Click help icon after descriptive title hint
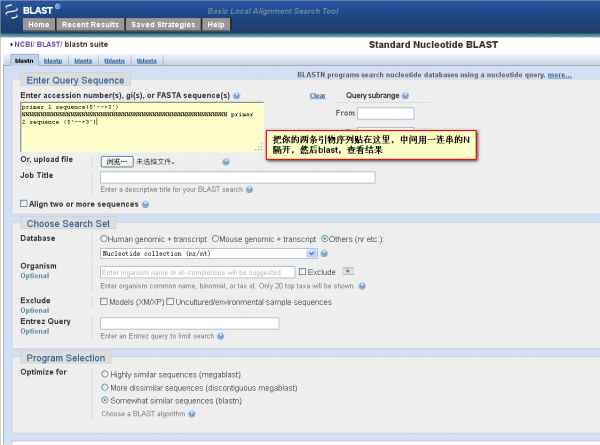The height and width of the screenshot is (445, 600). (x=249, y=189)
